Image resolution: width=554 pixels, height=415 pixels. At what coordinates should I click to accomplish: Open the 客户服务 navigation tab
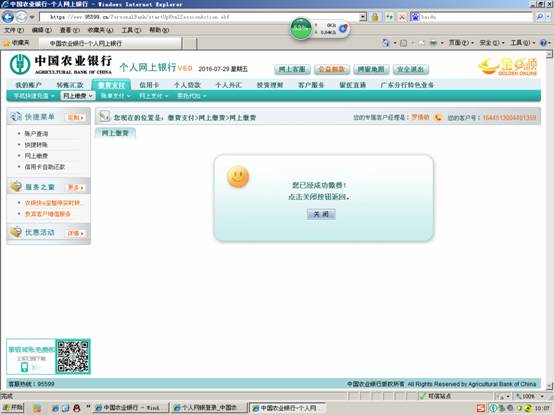[x=311, y=85]
